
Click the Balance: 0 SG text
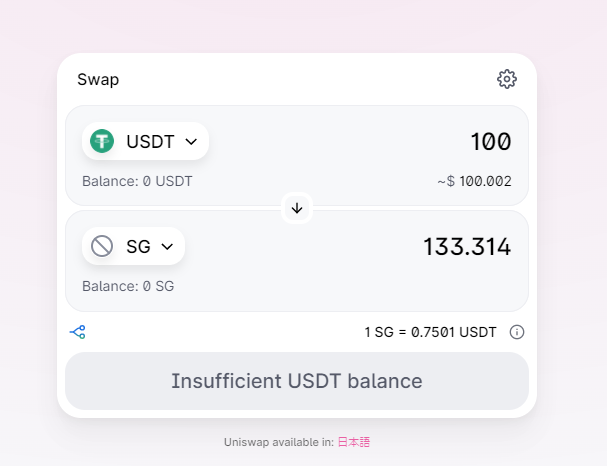128,286
